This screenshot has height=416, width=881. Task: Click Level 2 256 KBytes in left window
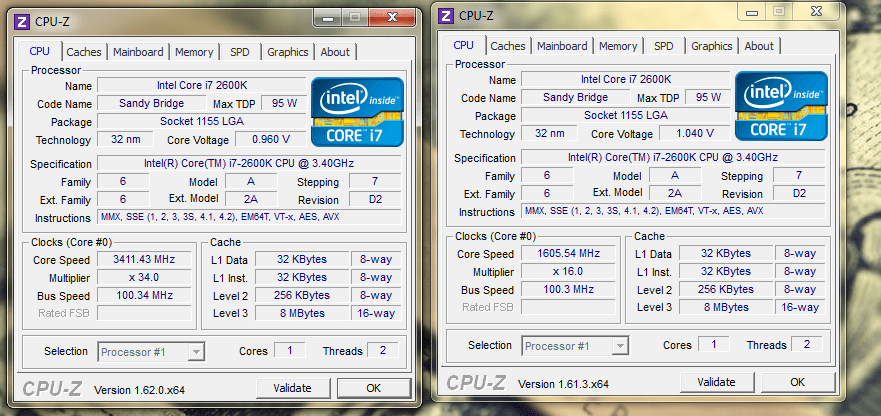302,295
